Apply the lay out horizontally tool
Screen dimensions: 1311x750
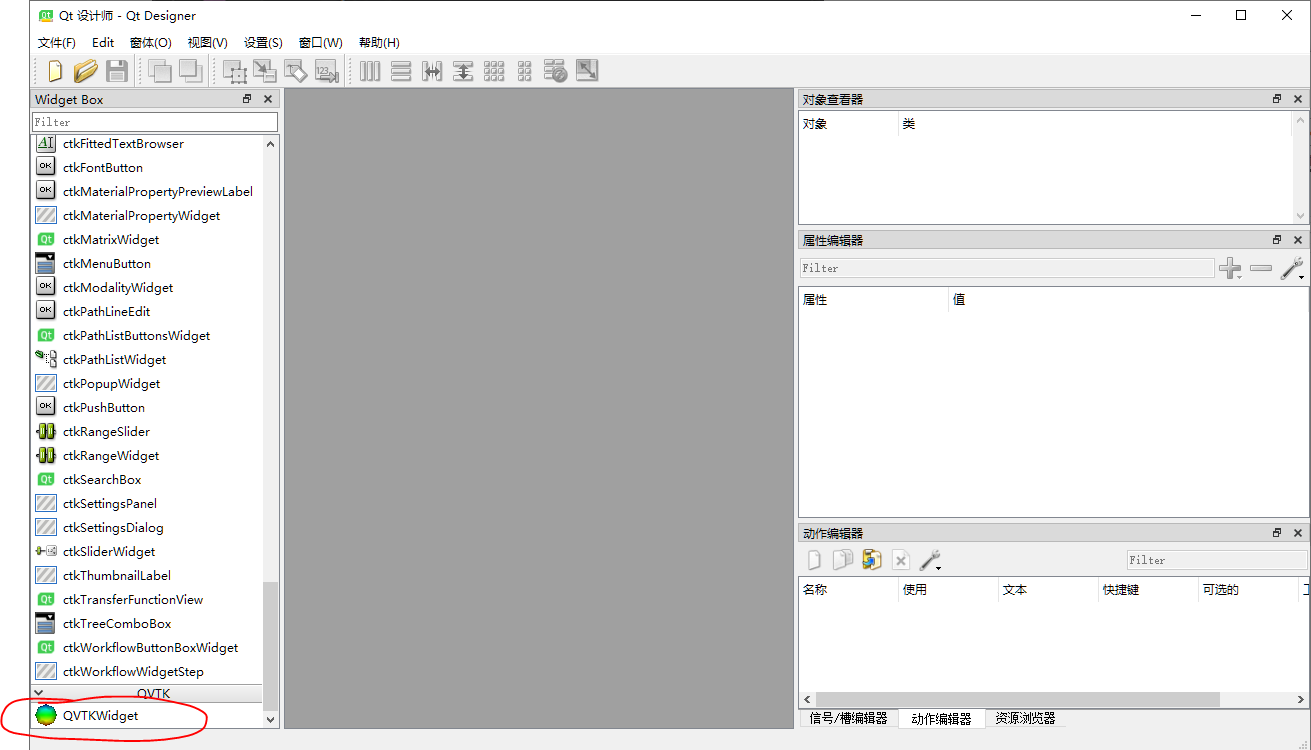tap(369, 70)
